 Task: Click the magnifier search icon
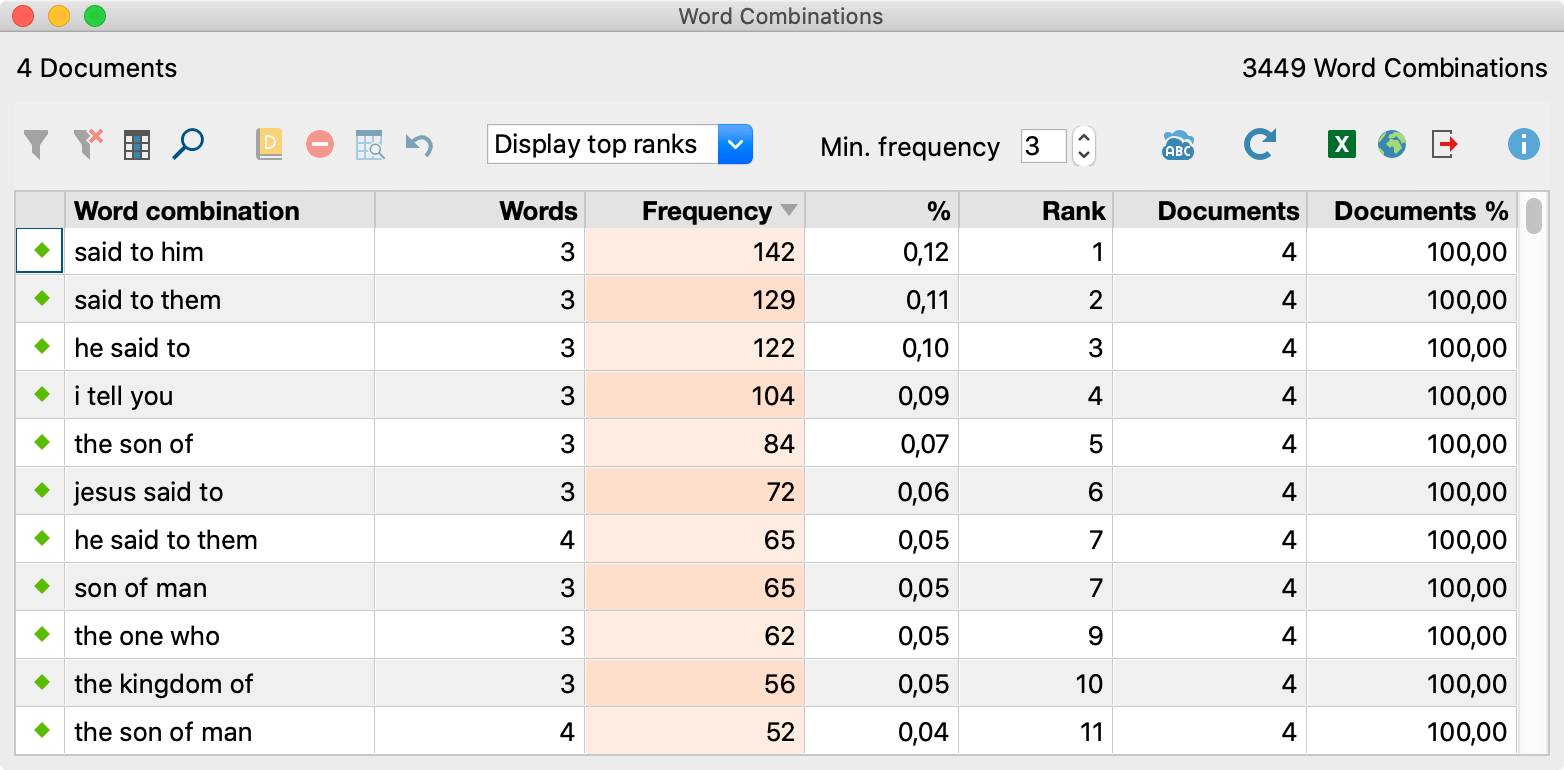click(x=188, y=145)
